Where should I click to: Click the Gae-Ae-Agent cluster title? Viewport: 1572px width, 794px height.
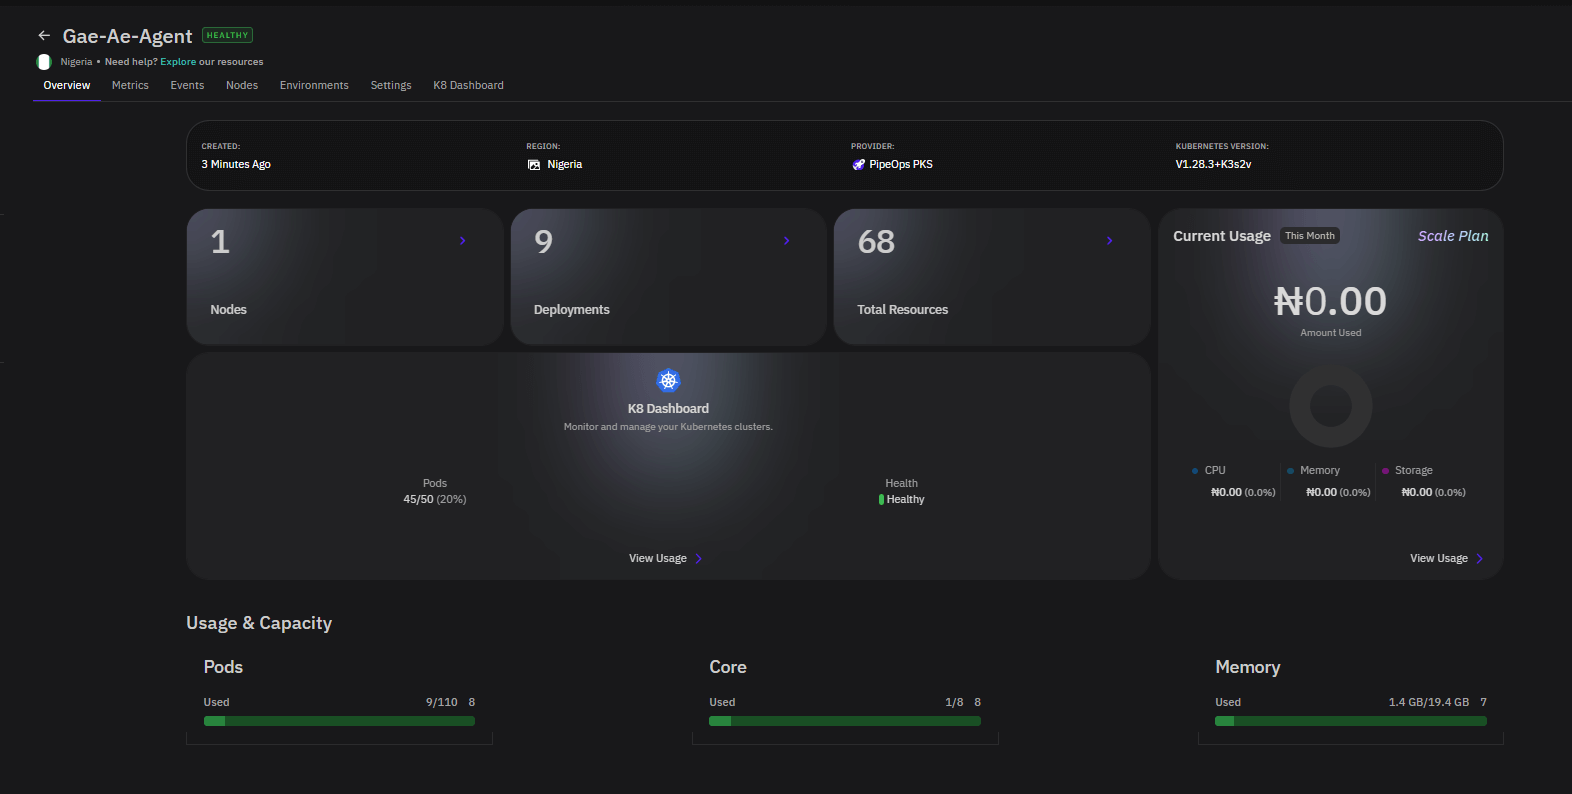(x=128, y=37)
